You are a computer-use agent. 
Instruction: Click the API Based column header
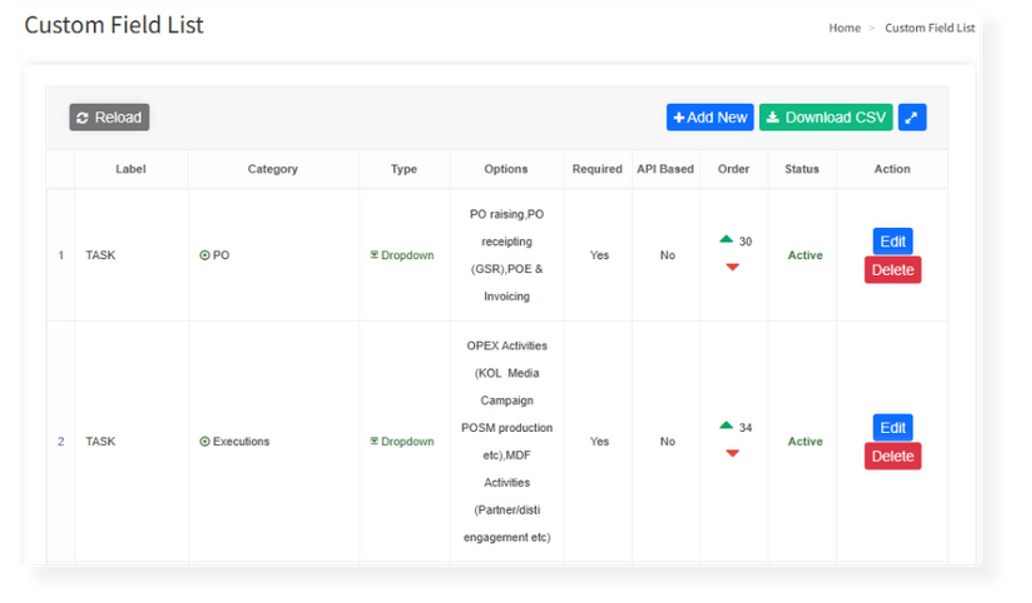[x=665, y=169]
